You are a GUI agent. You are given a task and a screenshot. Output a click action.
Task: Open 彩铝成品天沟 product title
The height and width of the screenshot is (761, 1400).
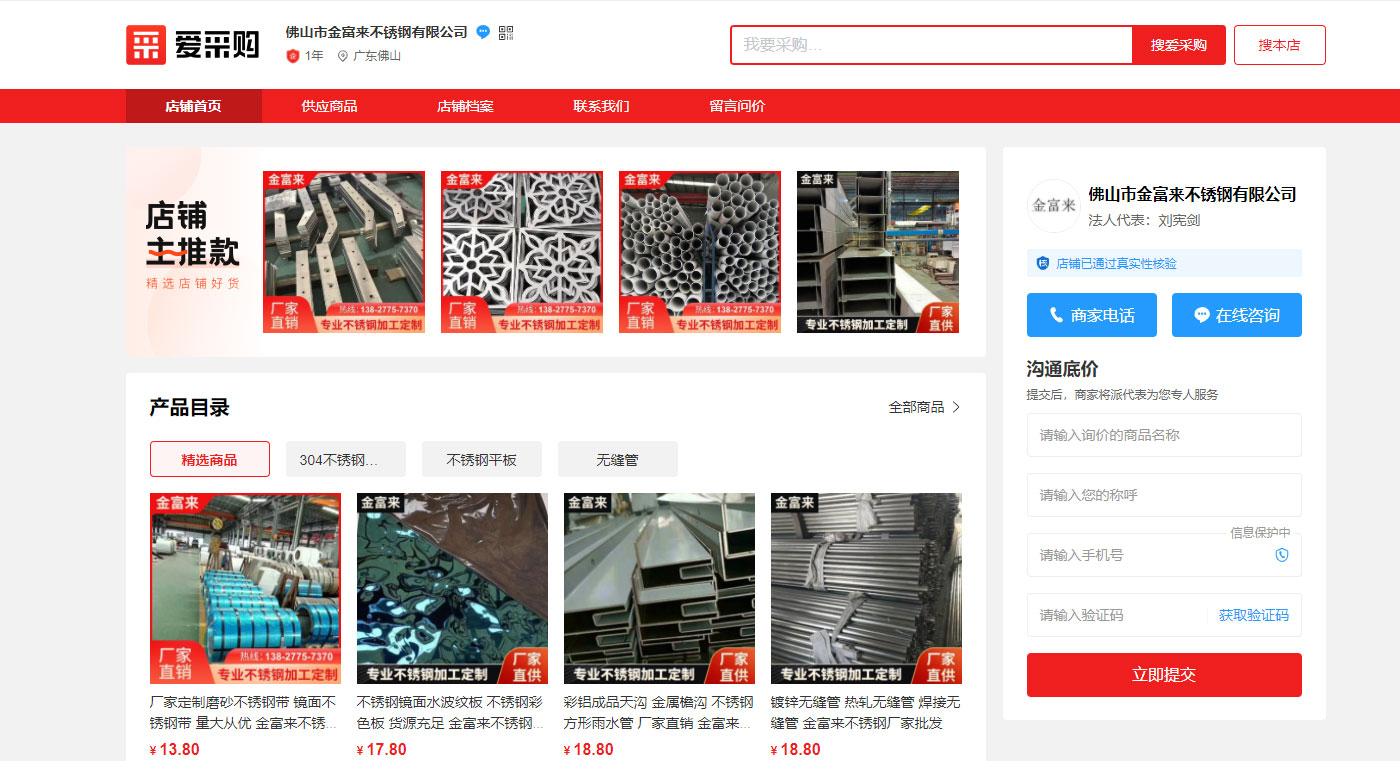click(x=659, y=712)
